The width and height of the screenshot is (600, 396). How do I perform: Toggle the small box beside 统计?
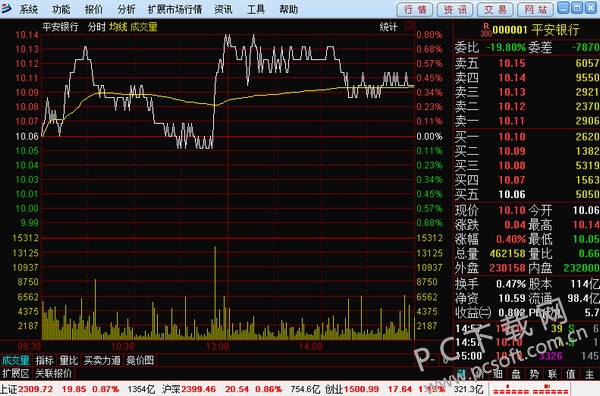409,26
